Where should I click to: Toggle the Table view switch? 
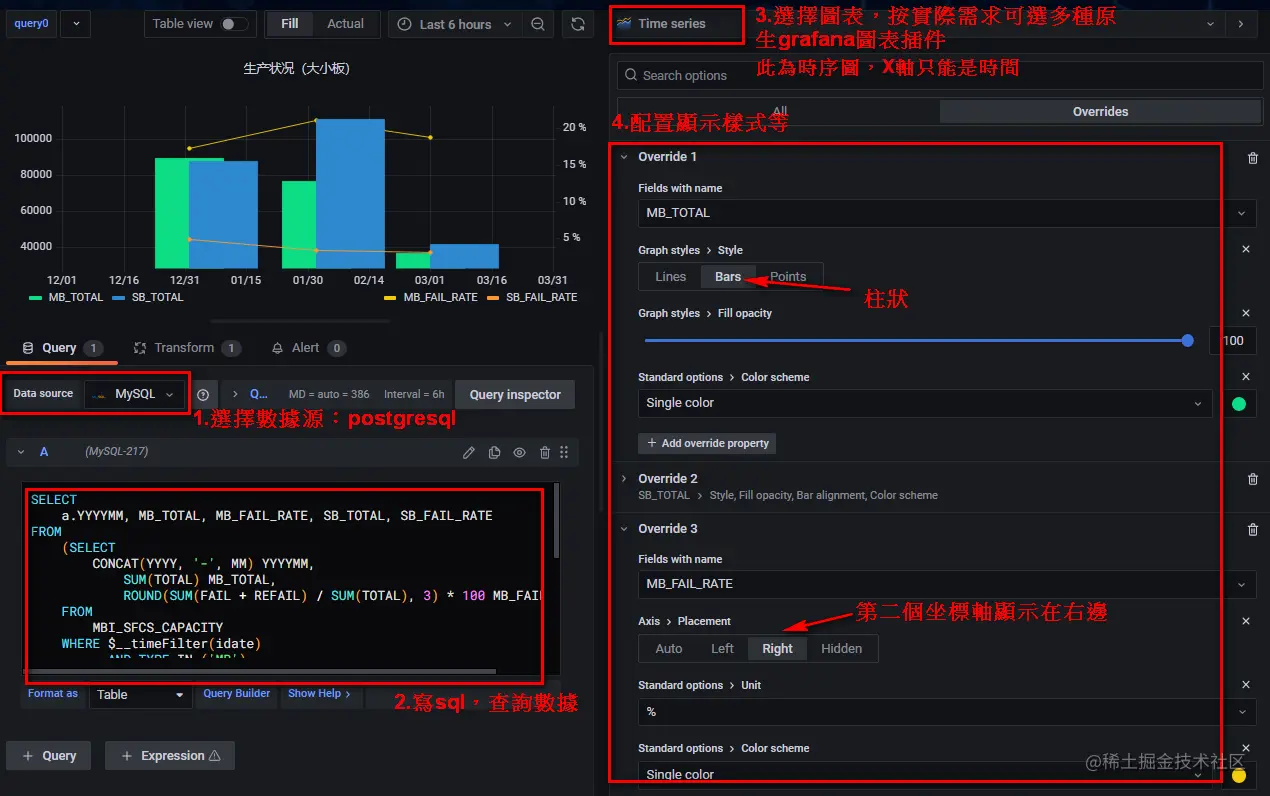[234, 24]
